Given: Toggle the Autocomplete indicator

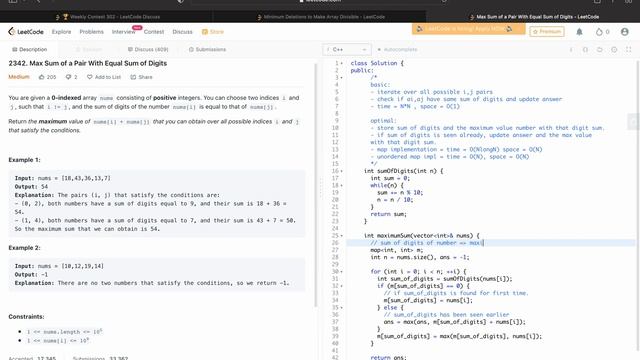Looking at the screenshot, I should pyautogui.click(x=397, y=49).
